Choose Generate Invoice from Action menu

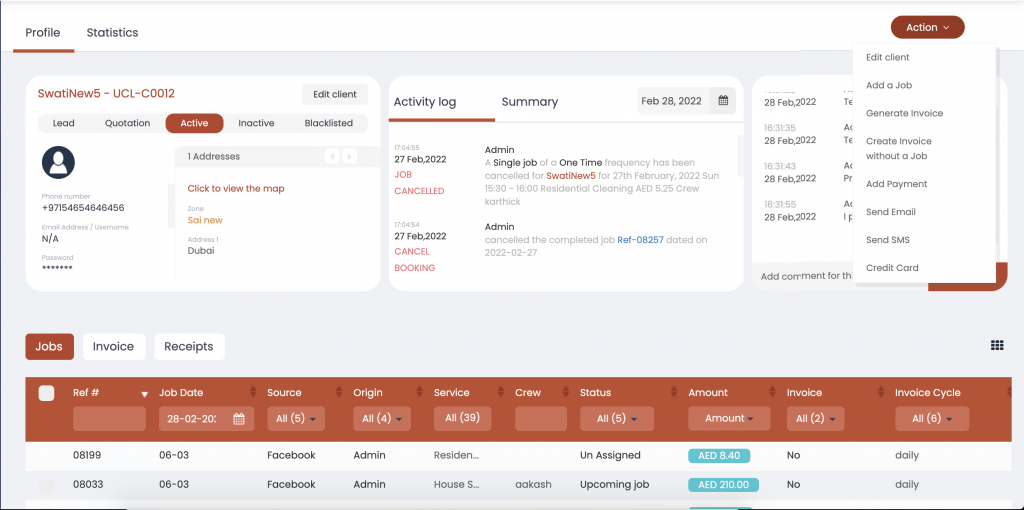point(904,113)
